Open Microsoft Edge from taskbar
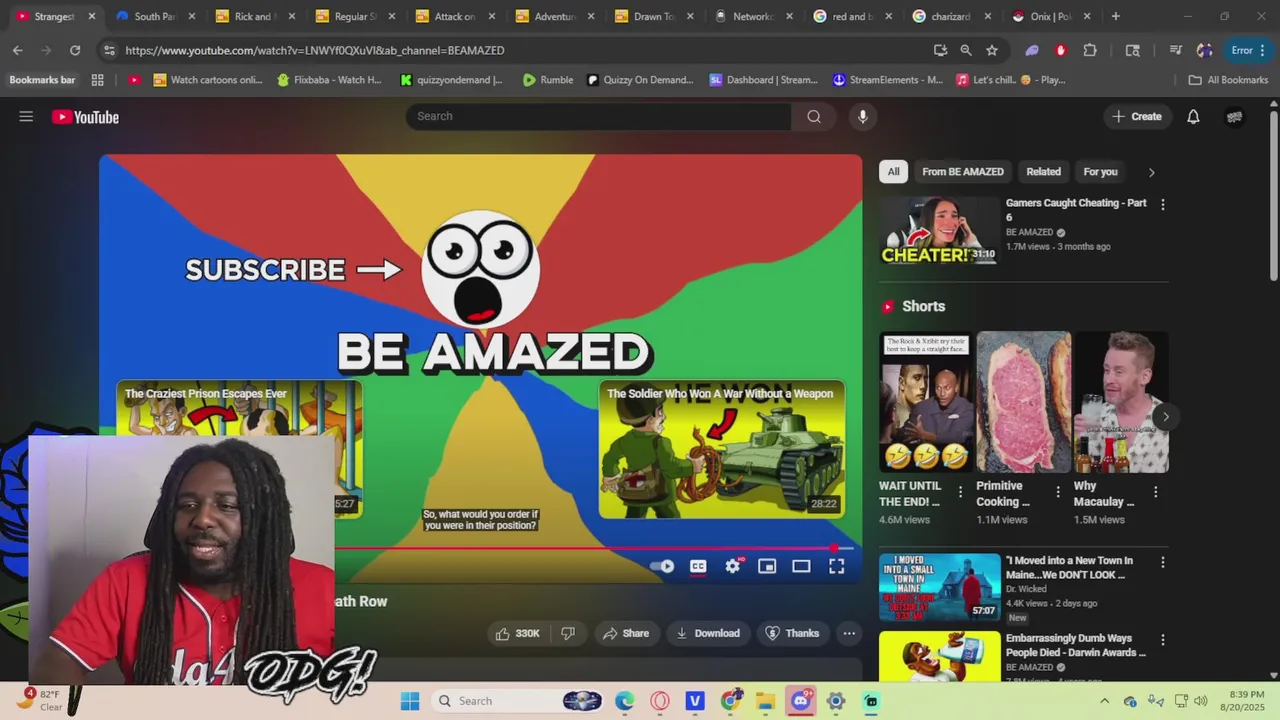The width and height of the screenshot is (1280, 720). 624,701
